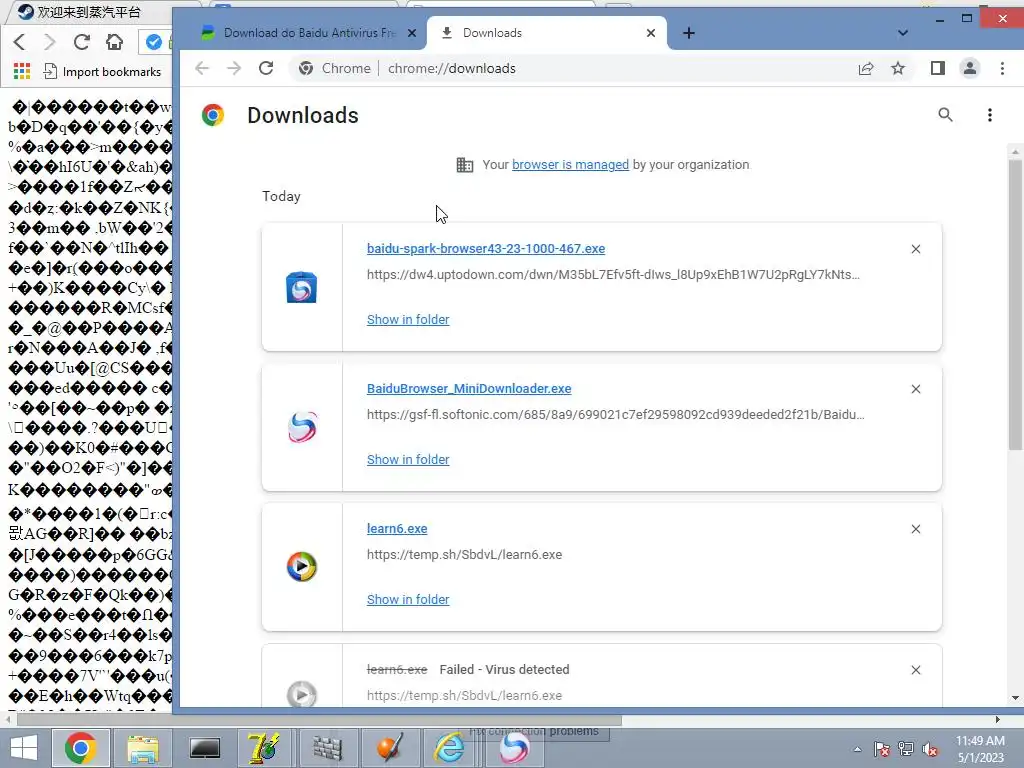Go forward in Chrome downloads window
The height and width of the screenshot is (768, 1024).
234,68
